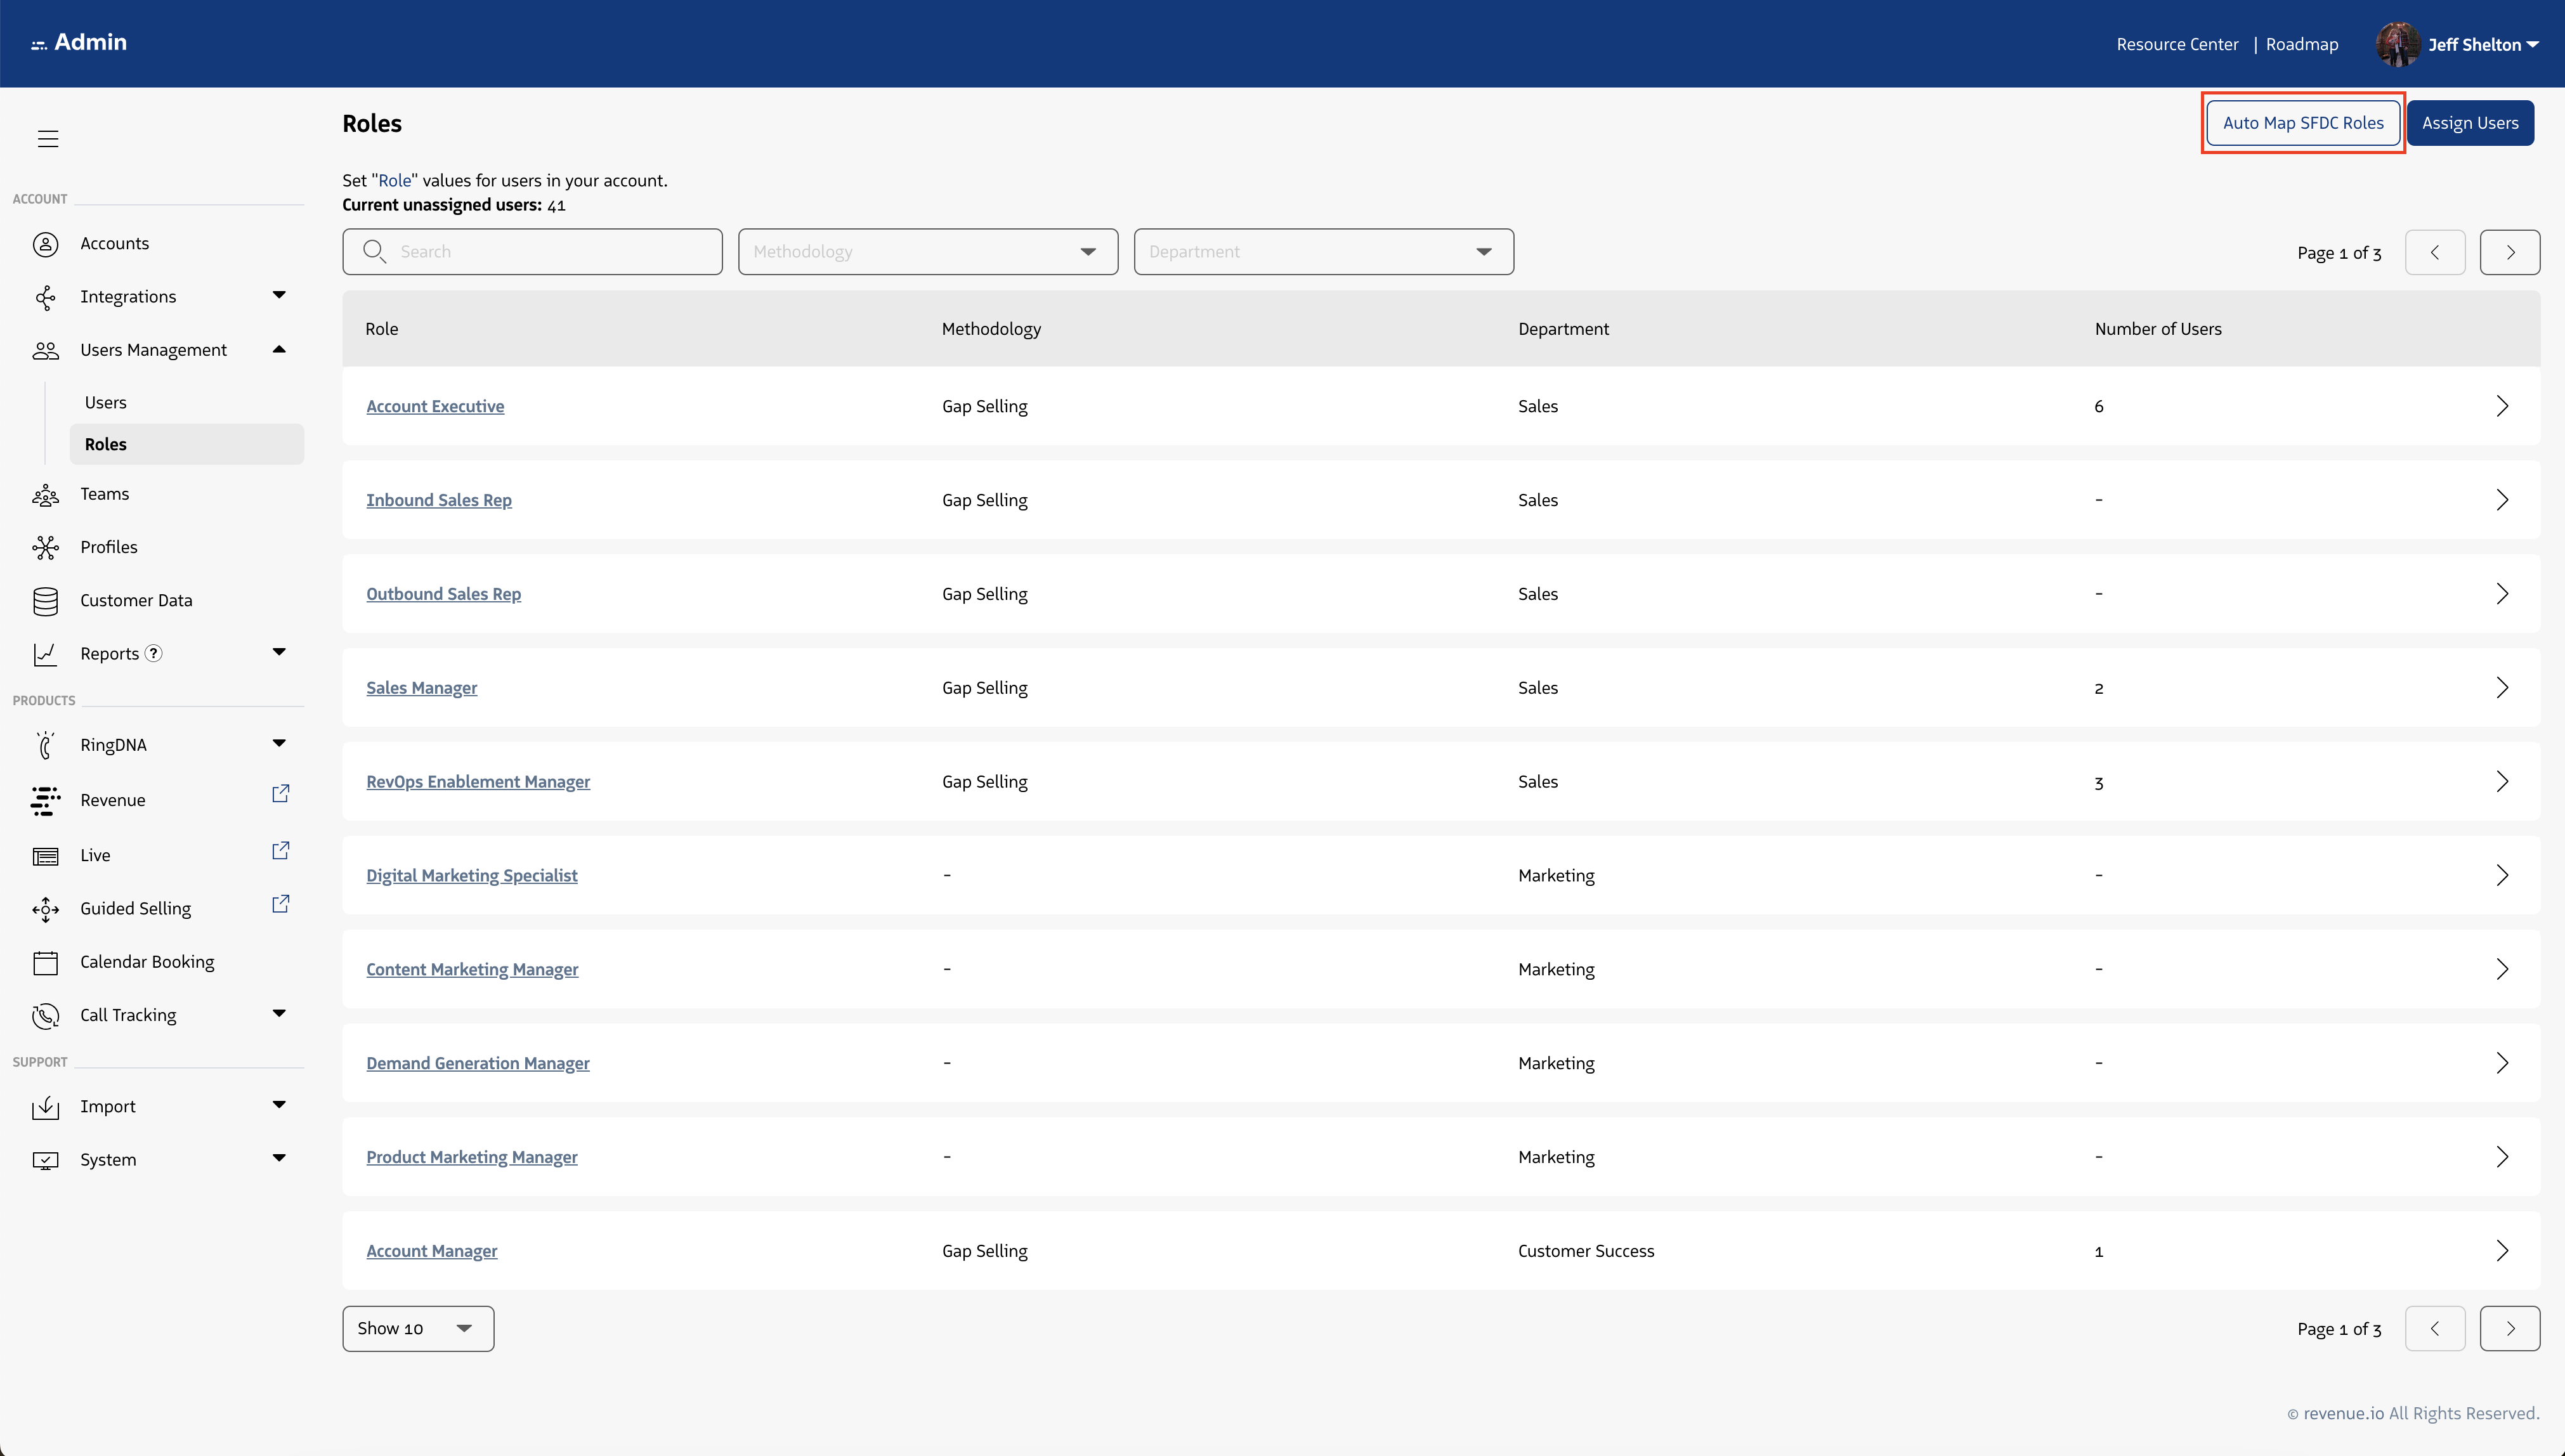Click the Guided Selling external link icon
The width and height of the screenshot is (2565, 1456).
coord(281,904)
